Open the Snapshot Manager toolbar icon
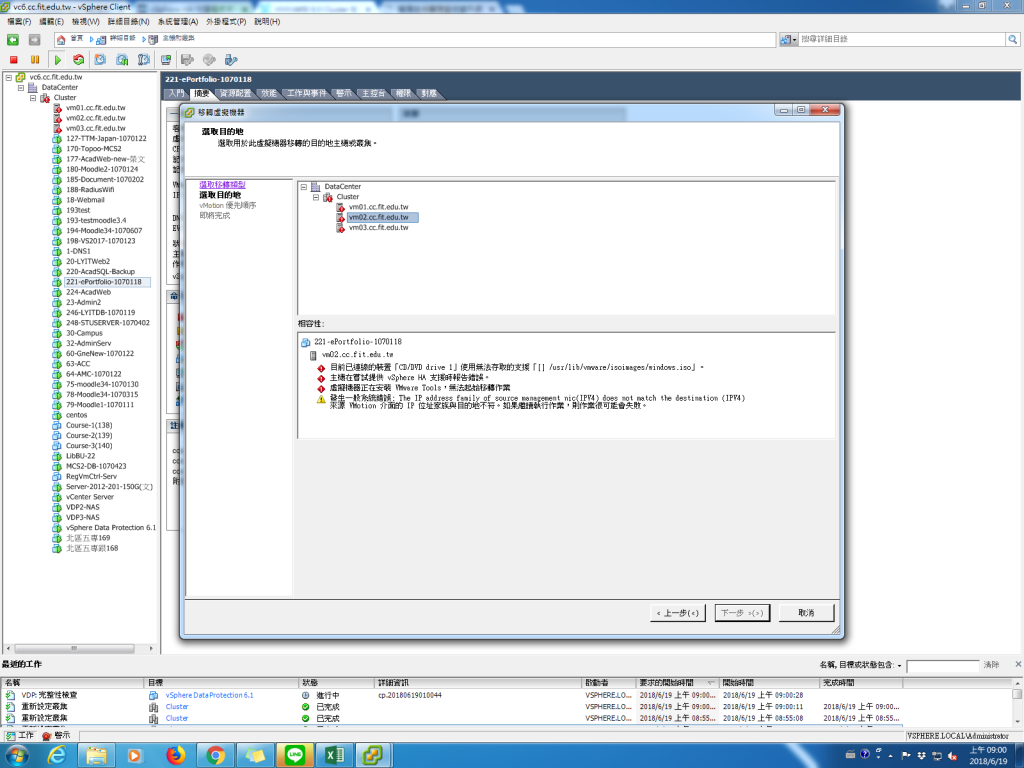The height and width of the screenshot is (768, 1024). 144,60
